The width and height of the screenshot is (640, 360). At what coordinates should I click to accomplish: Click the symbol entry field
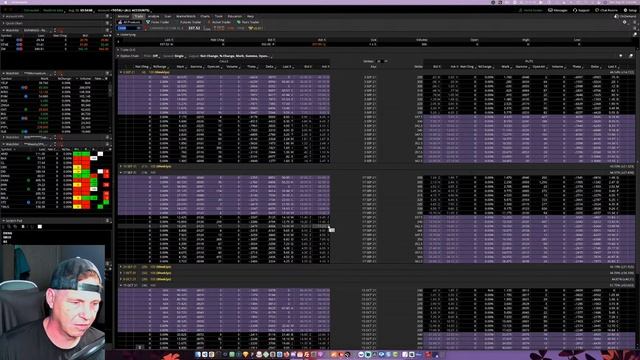pyautogui.click(x=129, y=28)
